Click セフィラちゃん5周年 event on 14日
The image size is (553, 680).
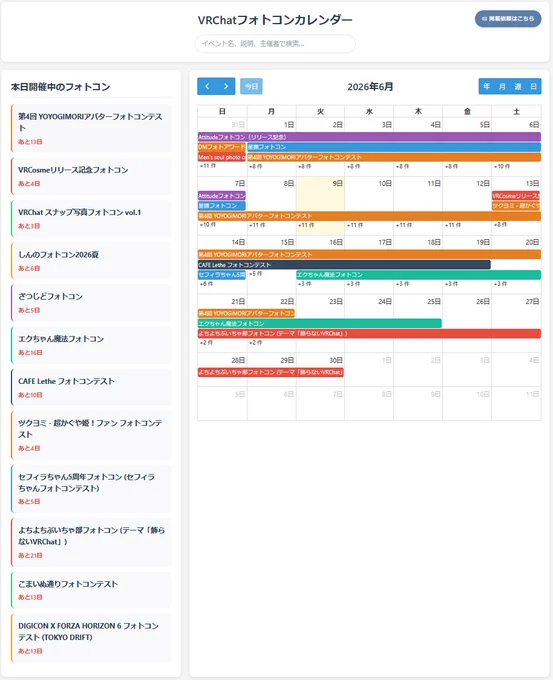click(x=222, y=275)
